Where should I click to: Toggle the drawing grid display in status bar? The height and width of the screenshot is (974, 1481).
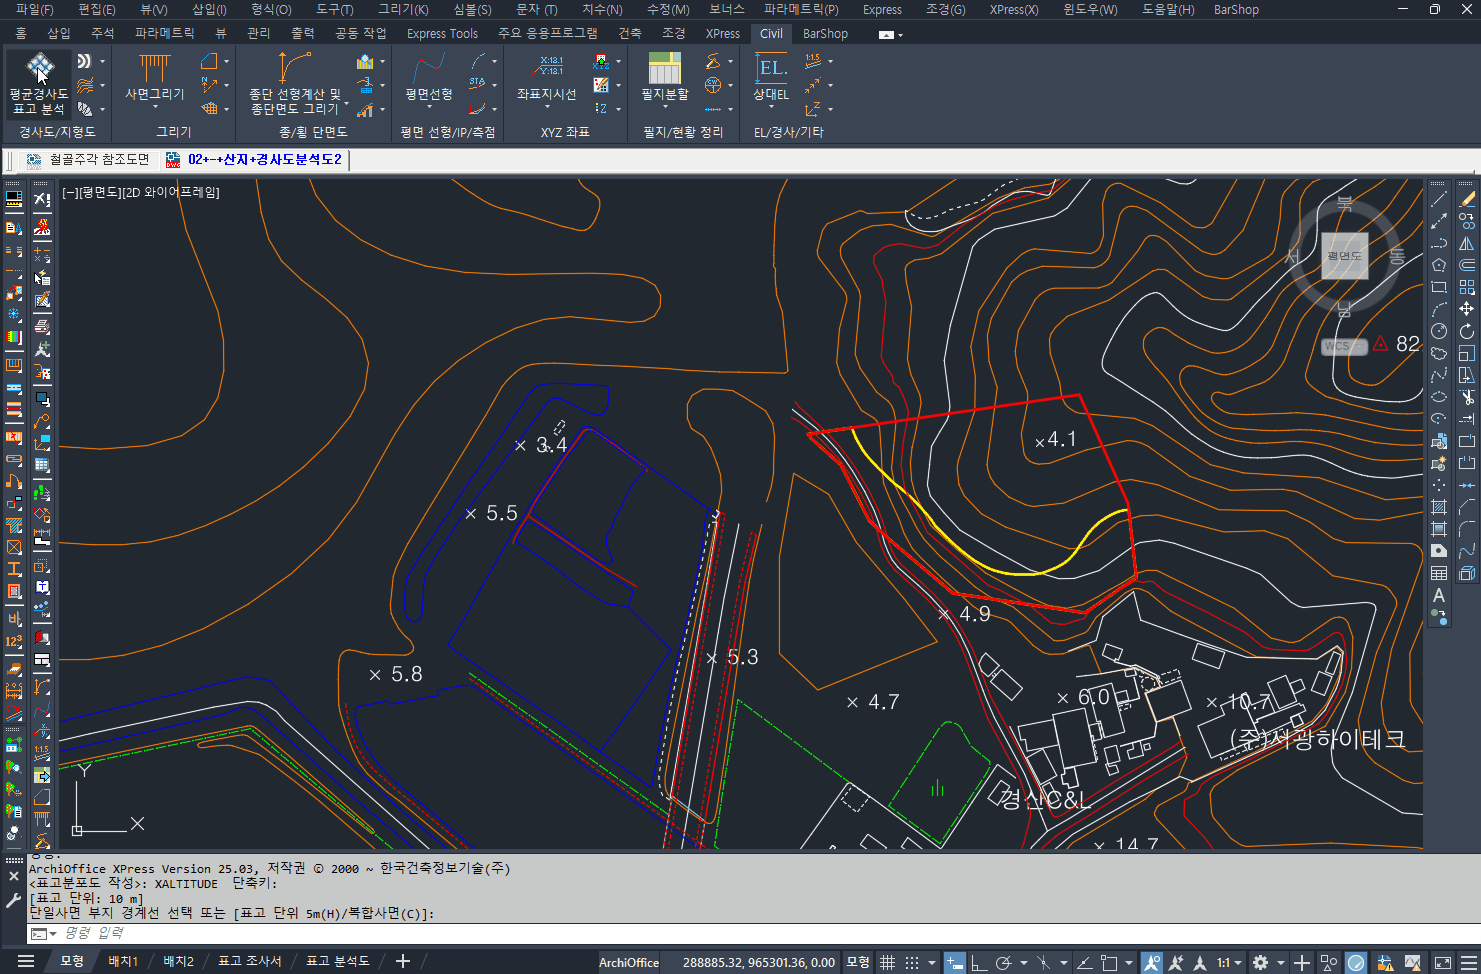pos(887,962)
